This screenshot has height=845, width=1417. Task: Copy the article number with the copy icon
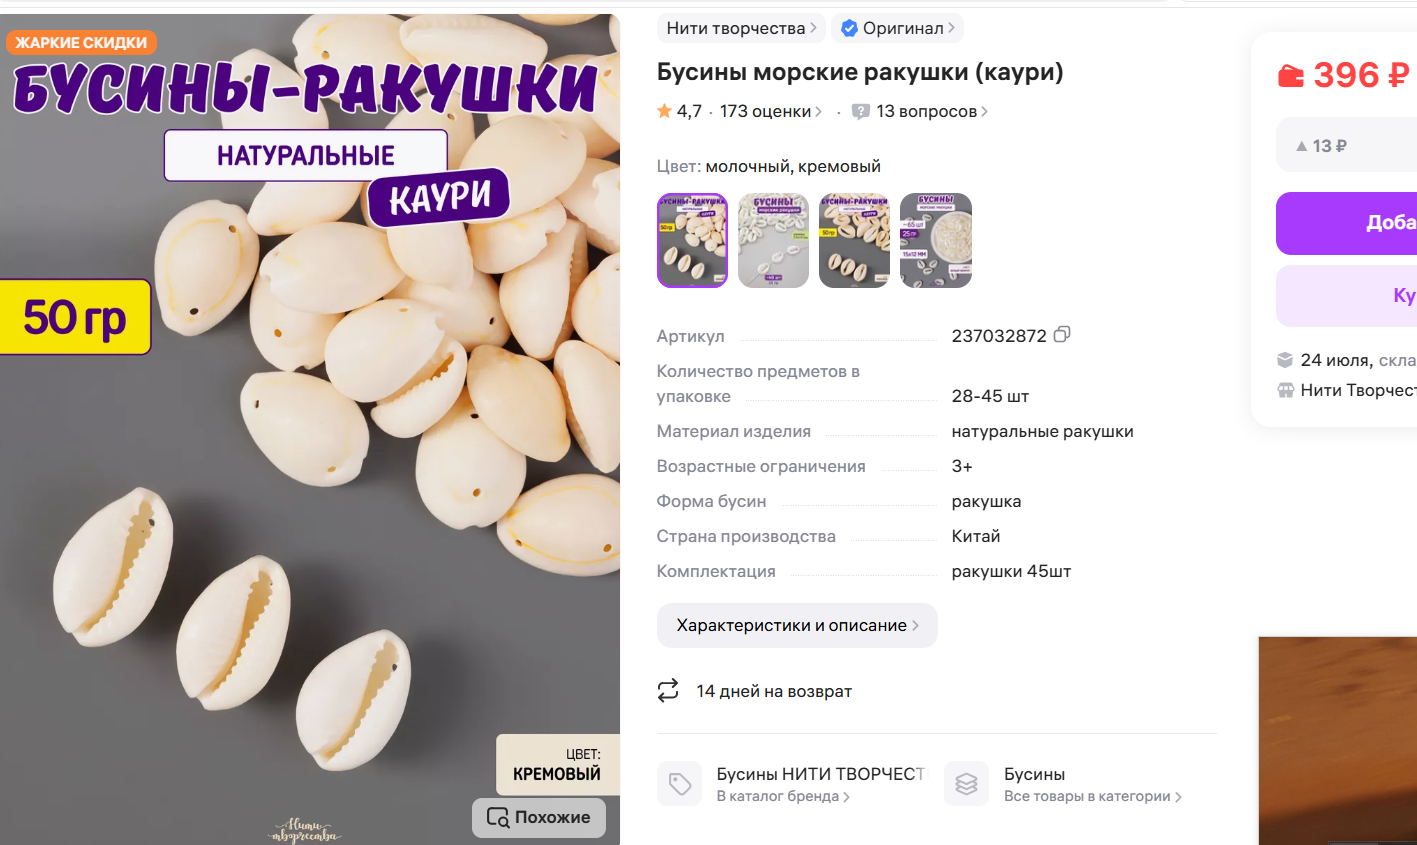[1062, 334]
